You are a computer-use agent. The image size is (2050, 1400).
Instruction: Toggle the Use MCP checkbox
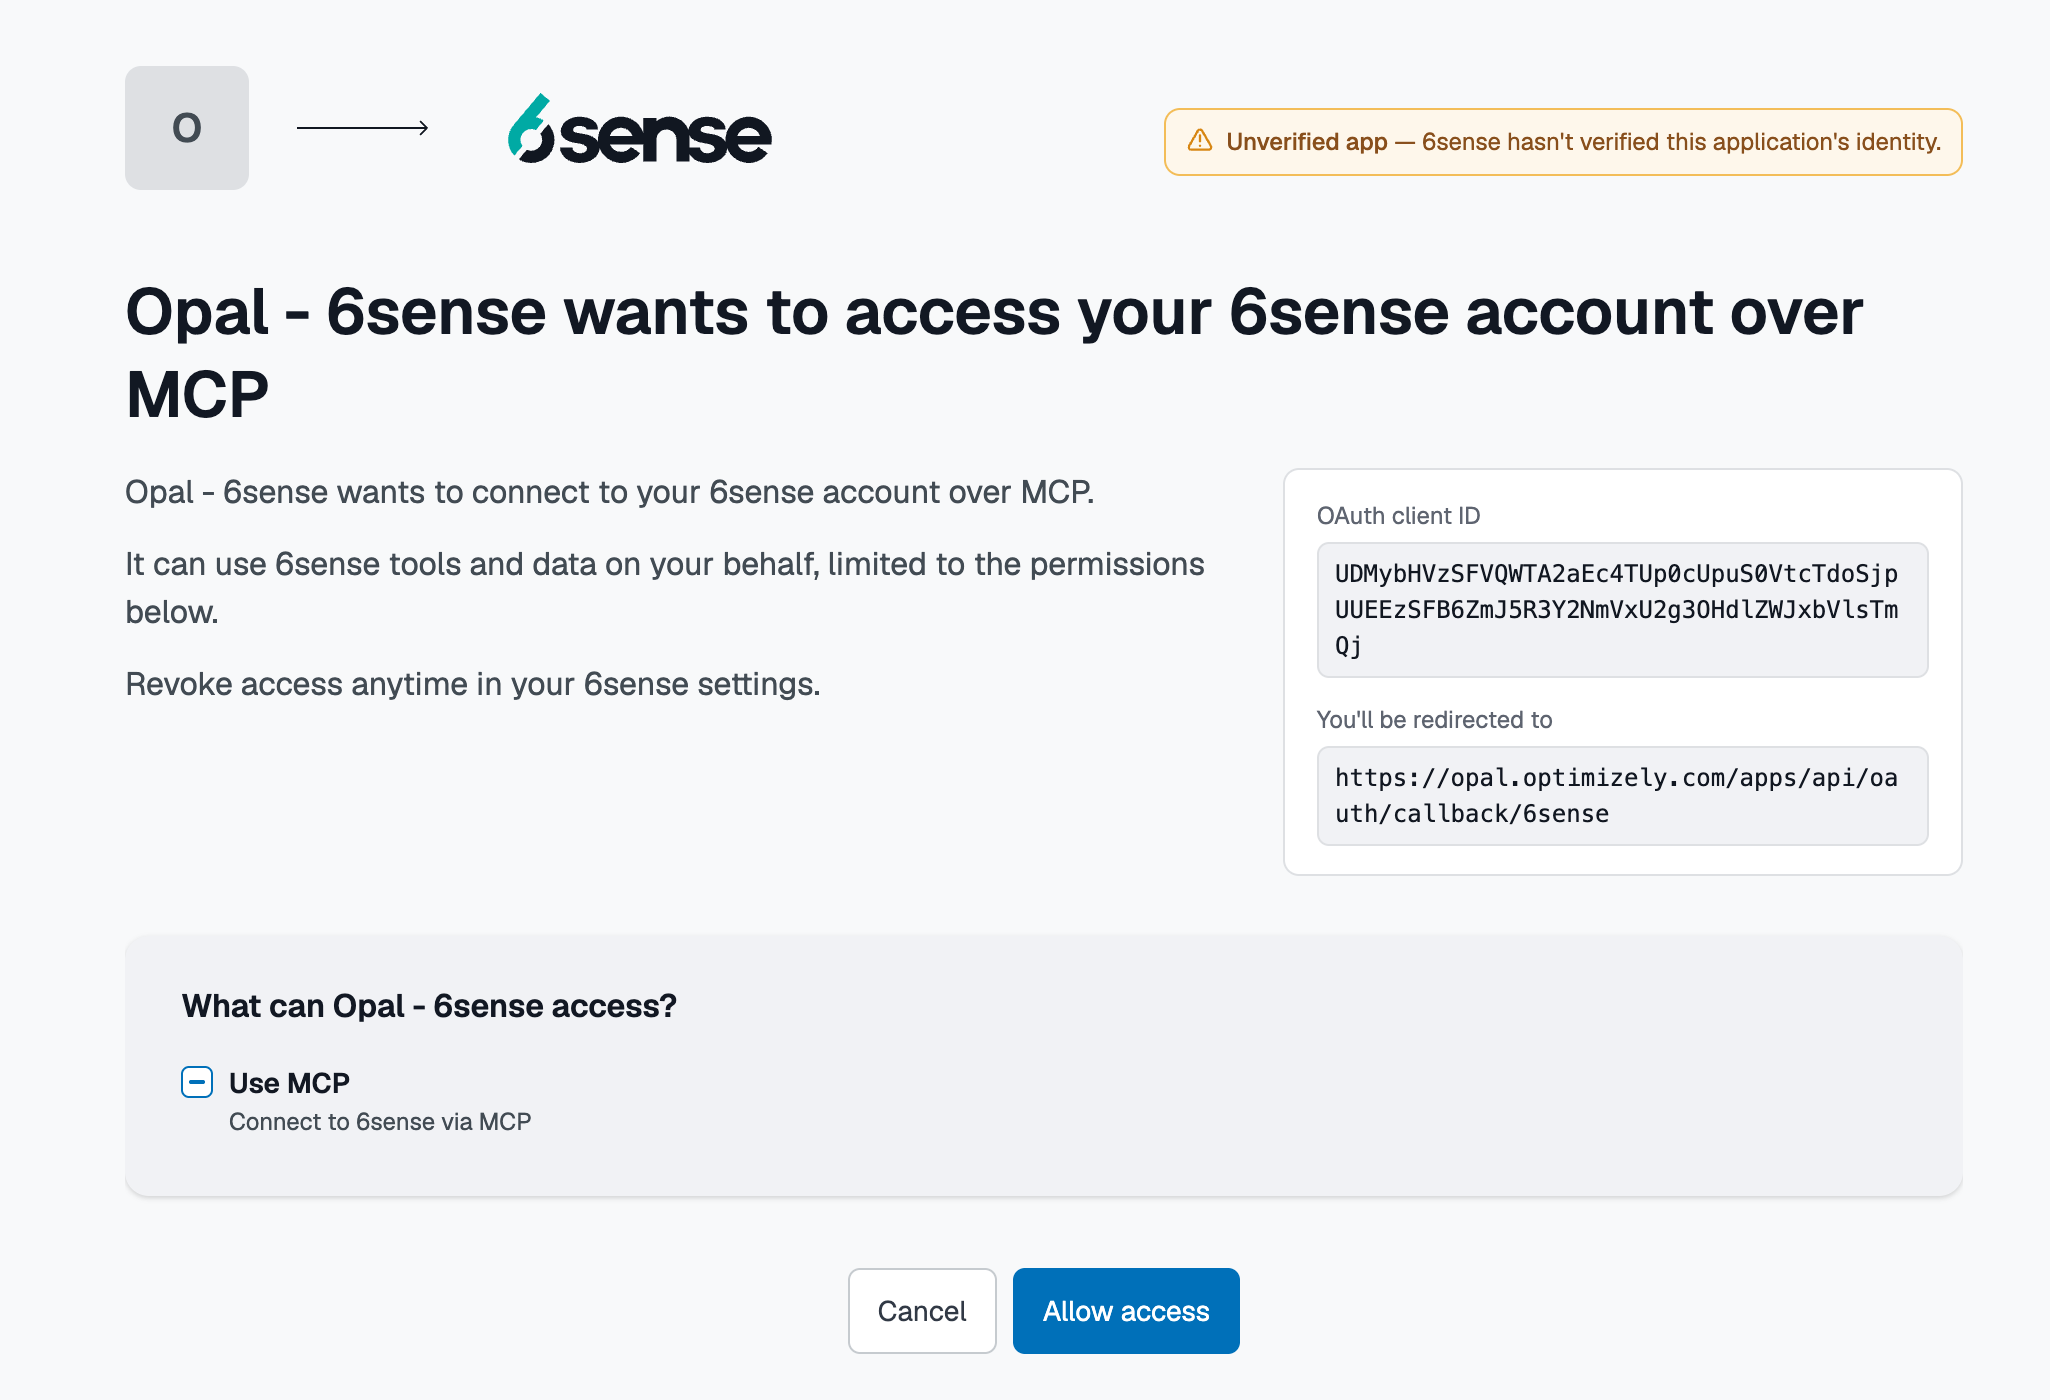click(x=197, y=1082)
